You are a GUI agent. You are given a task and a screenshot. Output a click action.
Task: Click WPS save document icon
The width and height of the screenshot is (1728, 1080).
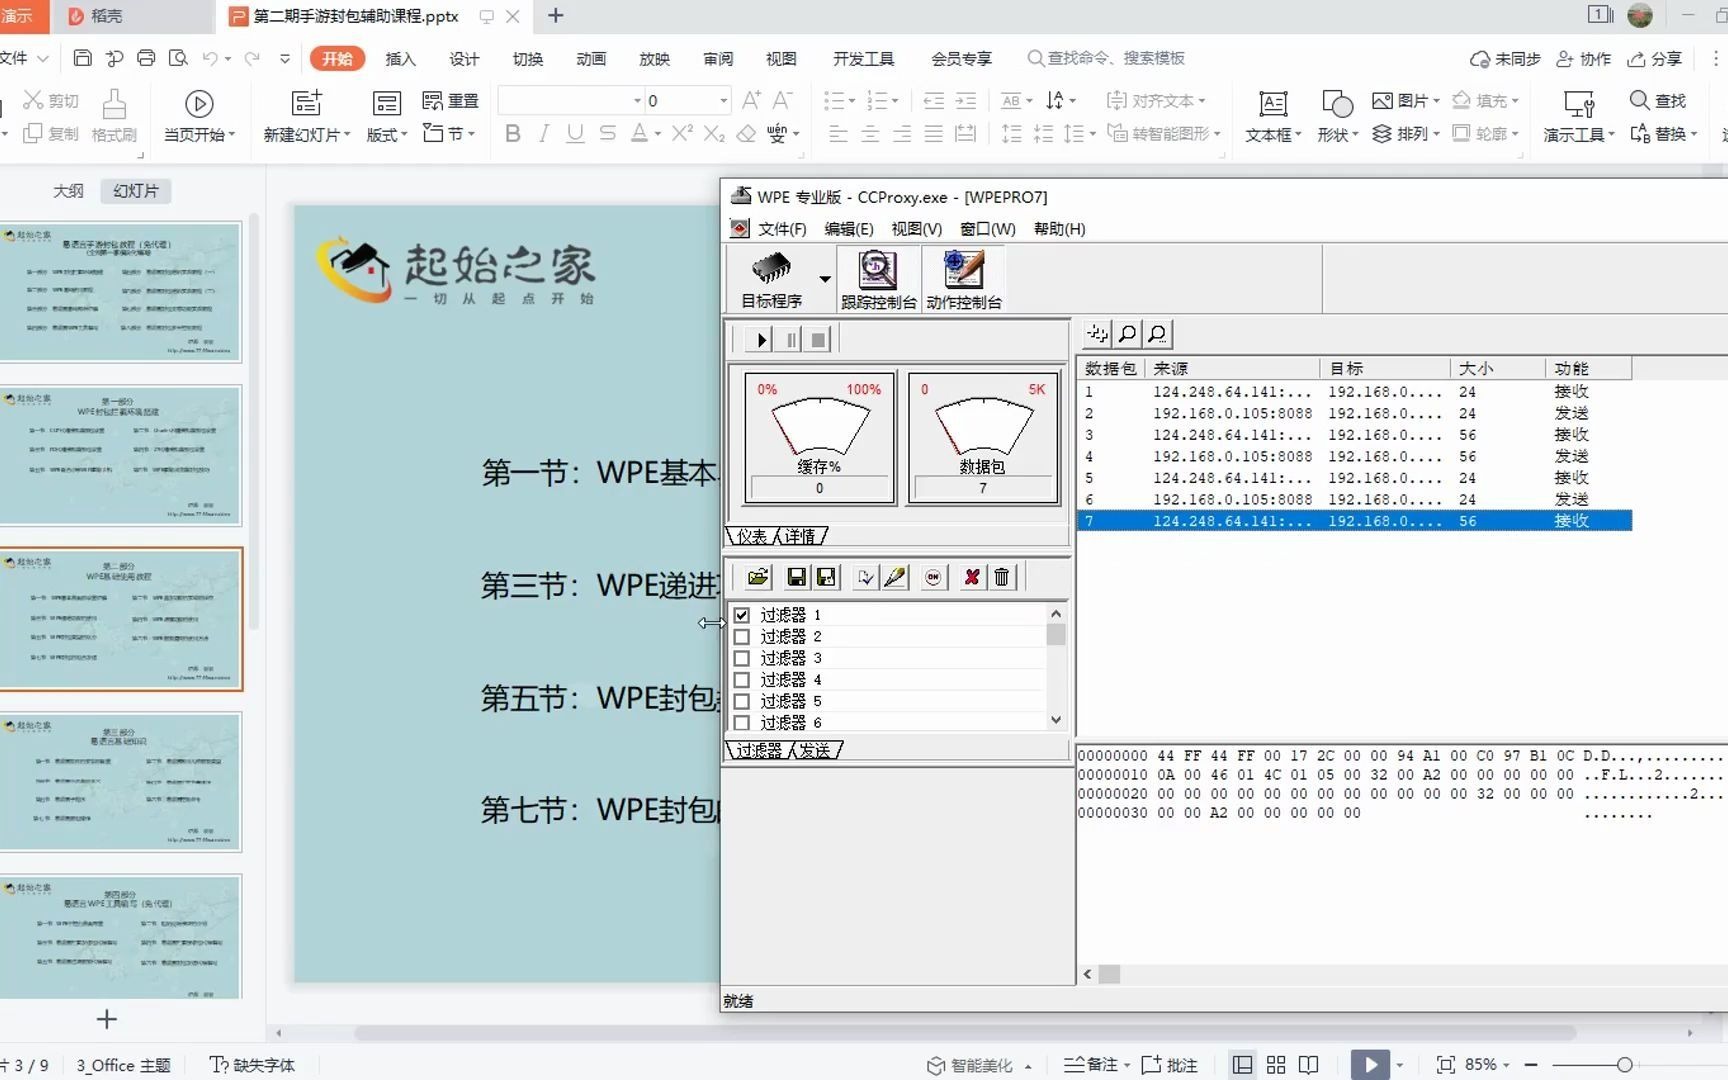click(83, 58)
